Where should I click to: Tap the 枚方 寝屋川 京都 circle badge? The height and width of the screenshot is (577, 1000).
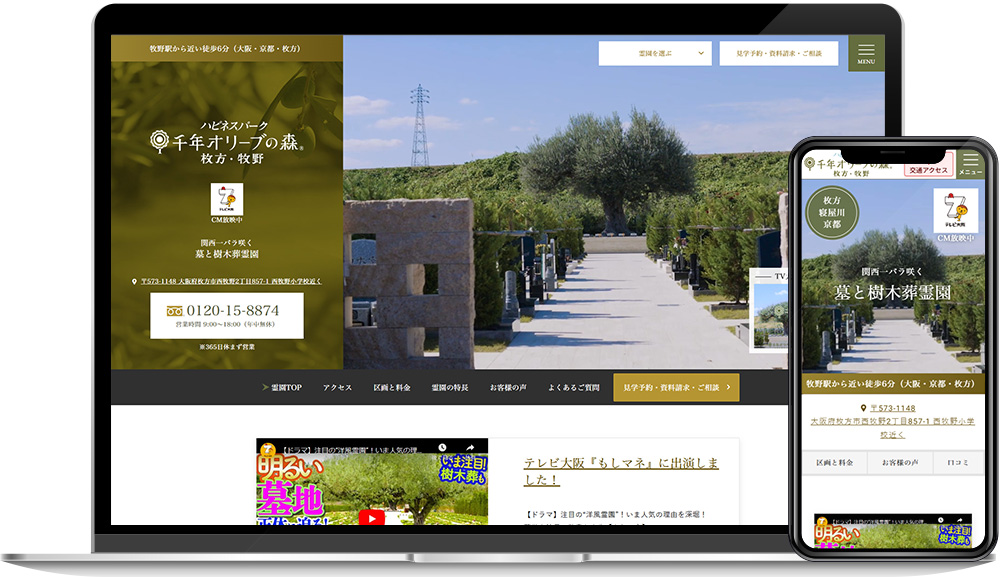coord(832,212)
